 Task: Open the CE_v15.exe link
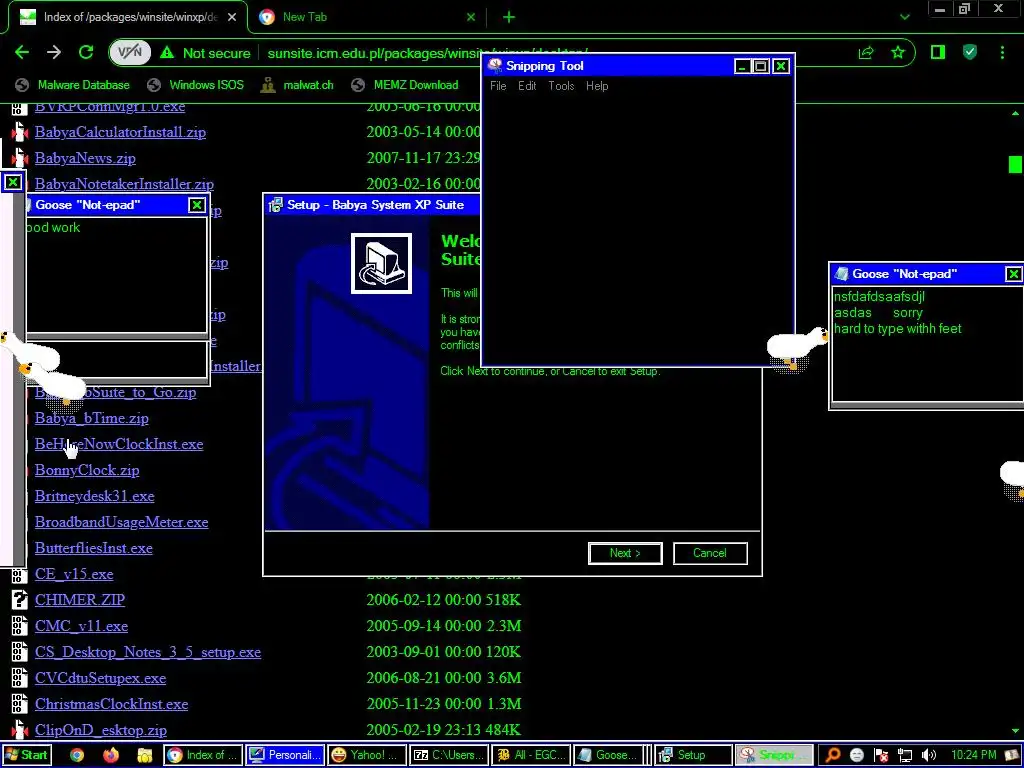pos(74,575)
